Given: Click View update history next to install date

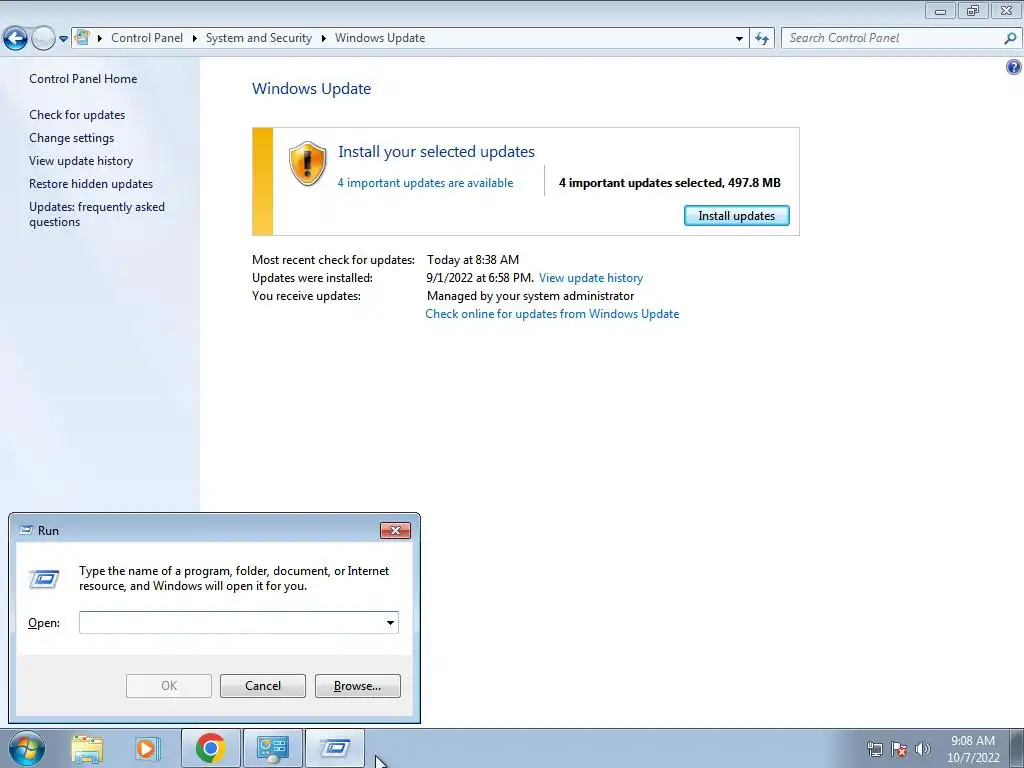Looking at the screenshot, I should [x=591, y=278].
